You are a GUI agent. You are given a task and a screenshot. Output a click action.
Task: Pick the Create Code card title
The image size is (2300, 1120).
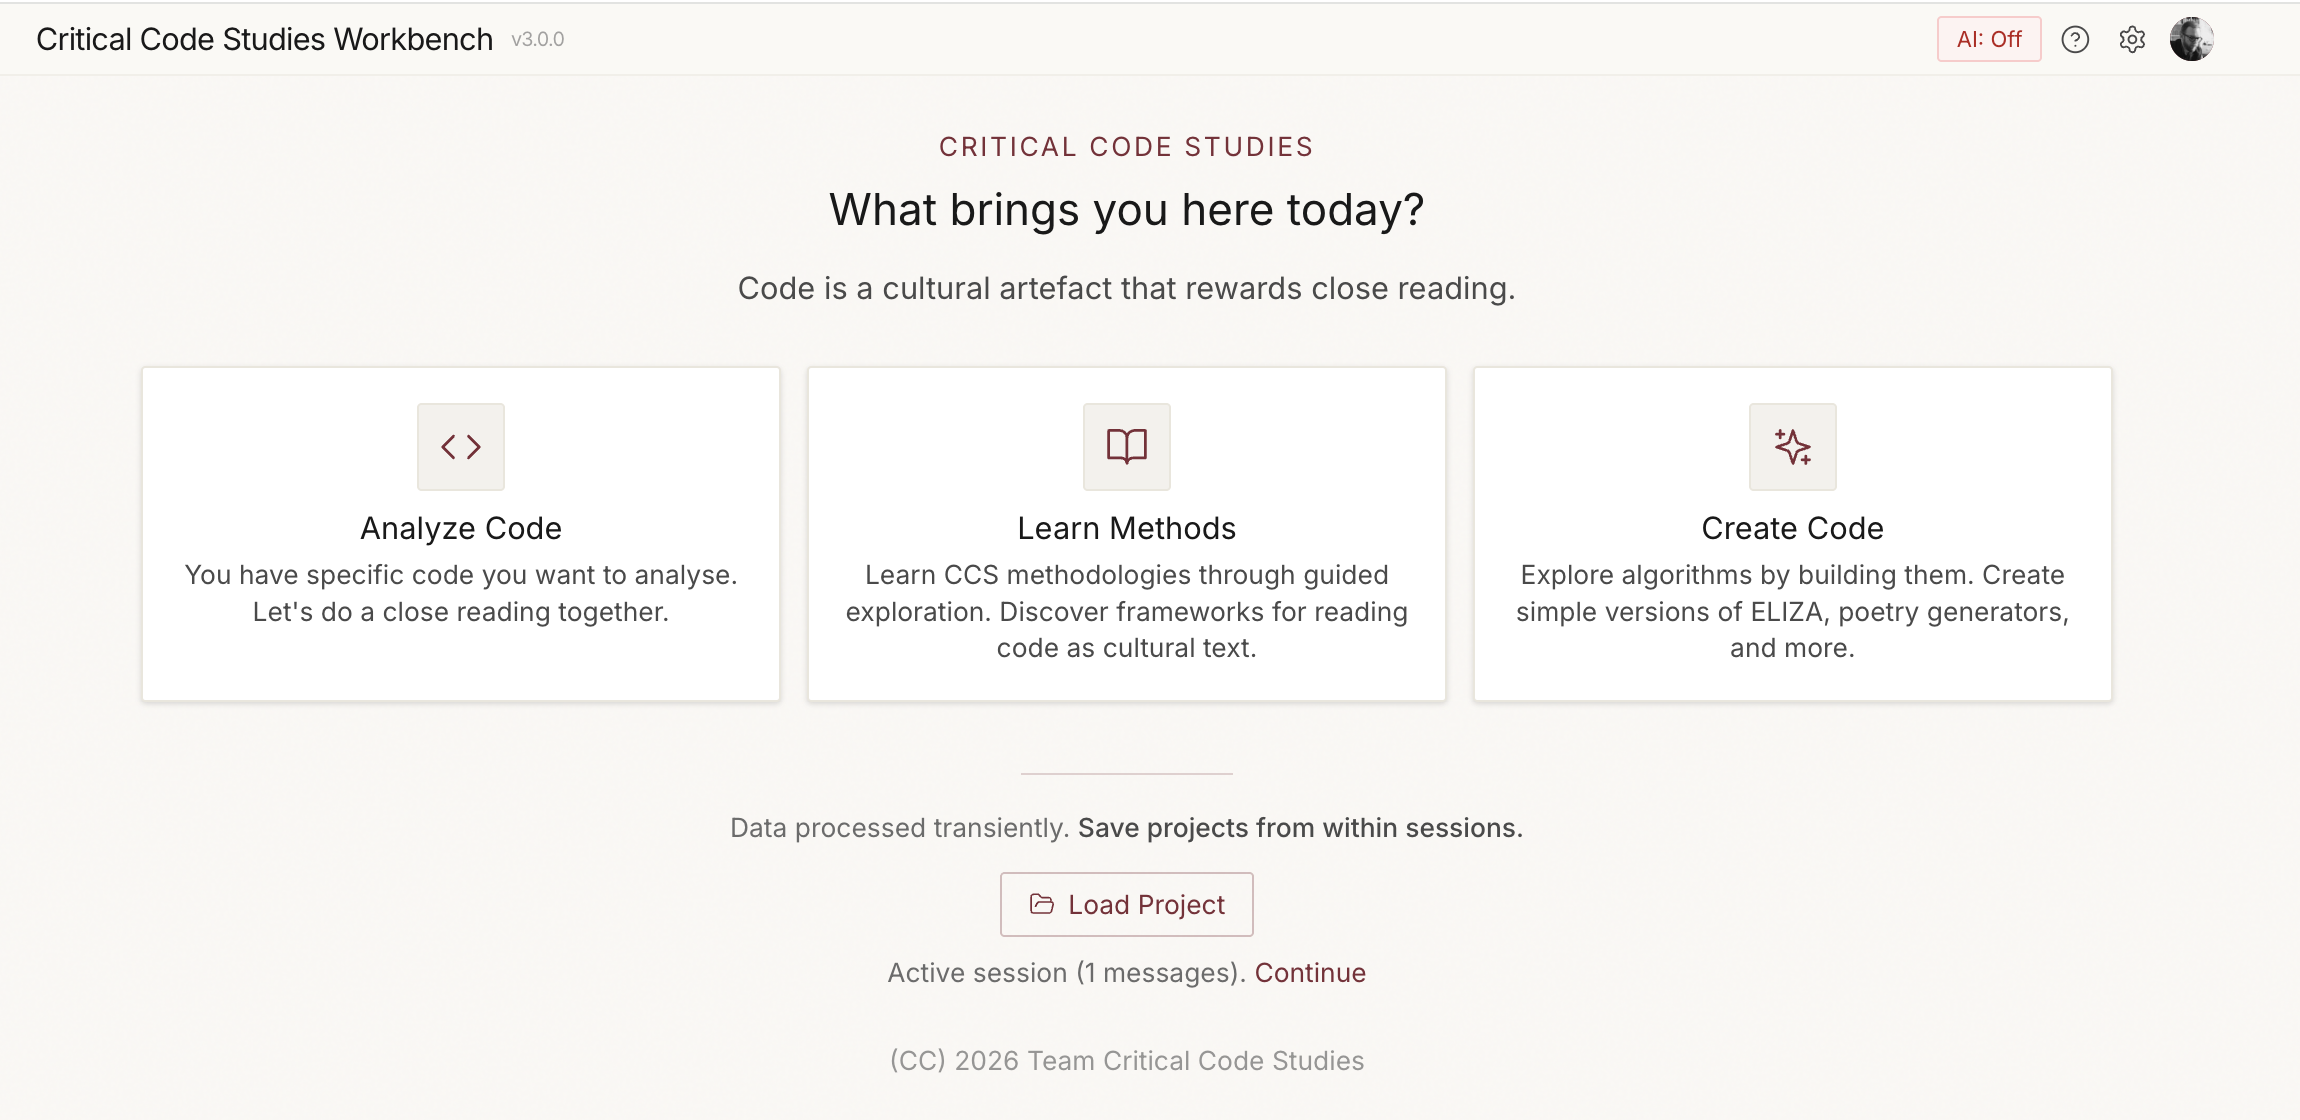1793,528
